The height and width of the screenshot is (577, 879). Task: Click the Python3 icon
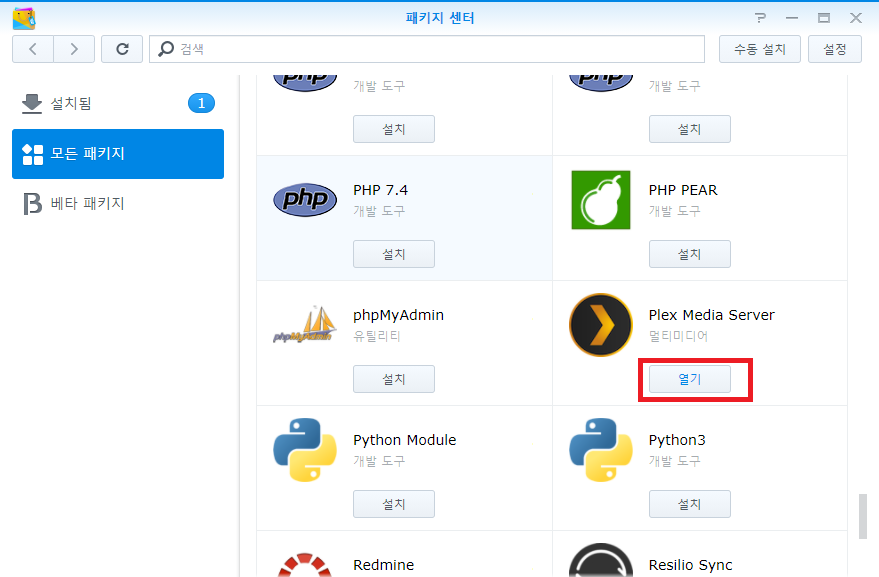tap(601, 450)
